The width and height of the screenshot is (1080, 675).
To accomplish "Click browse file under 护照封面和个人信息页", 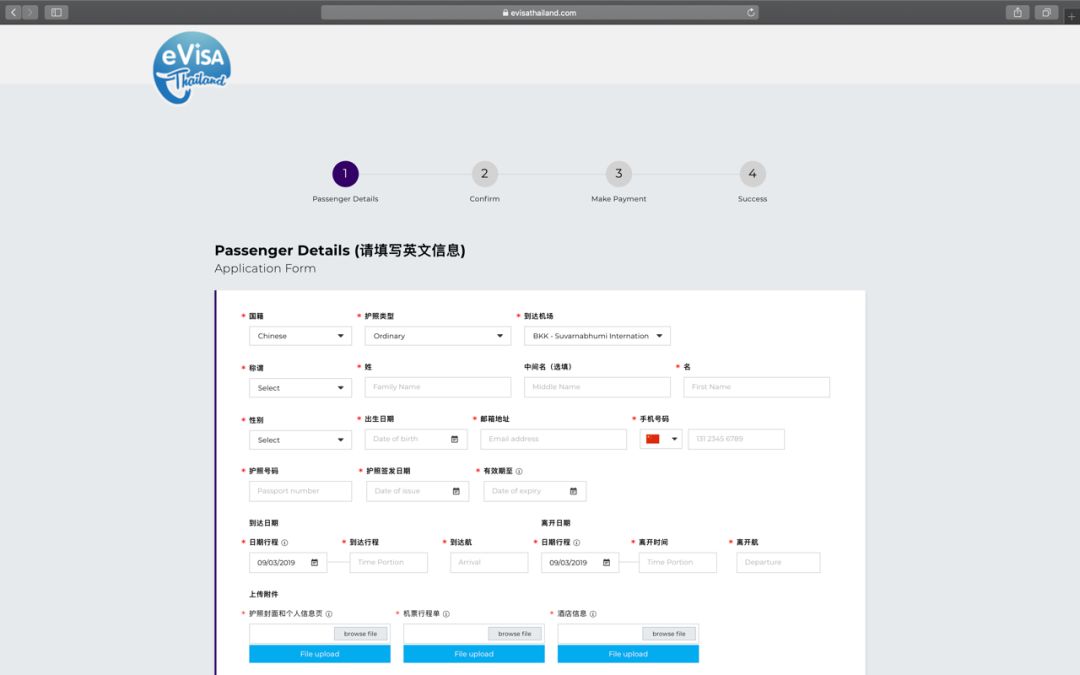I will [x=360, y=633].
